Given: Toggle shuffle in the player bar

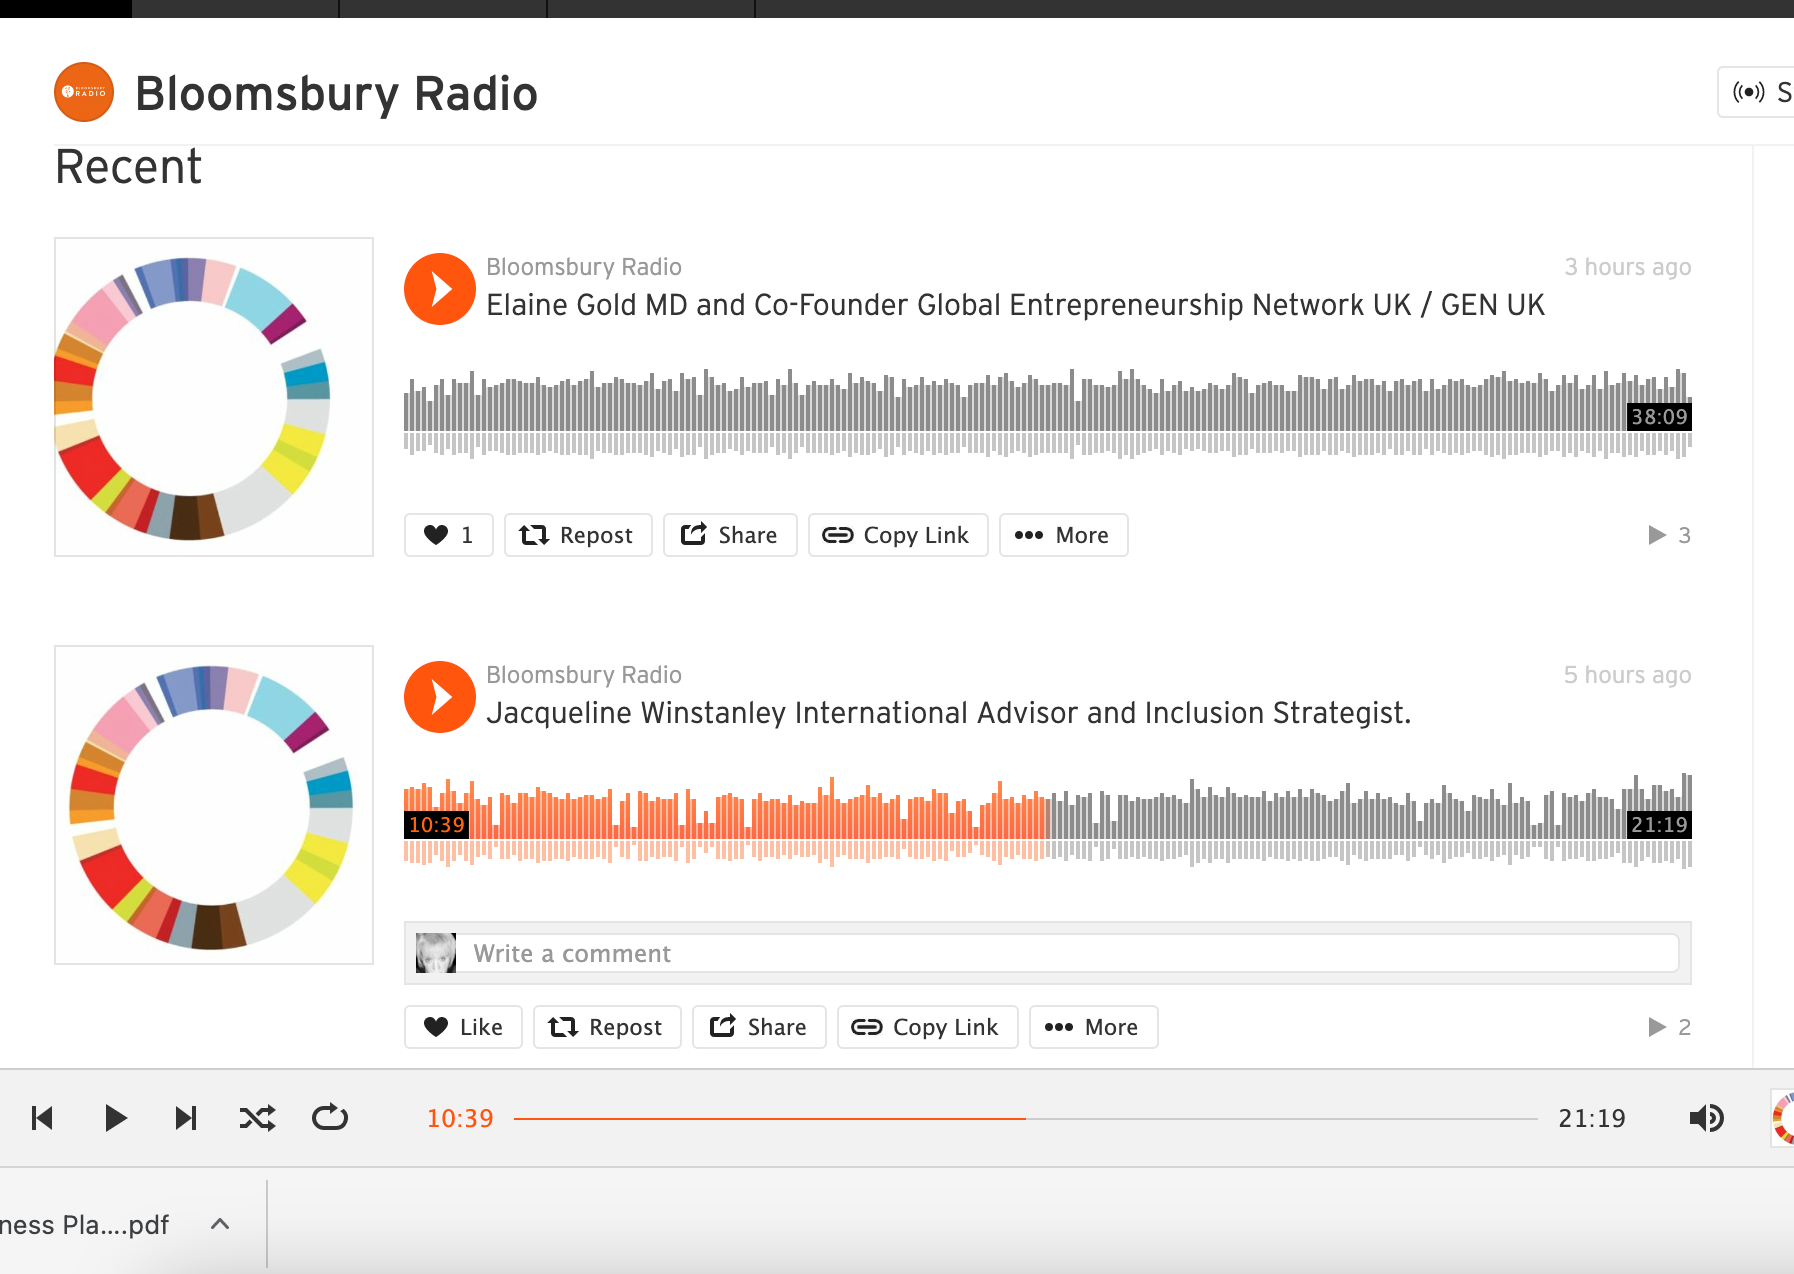Looking at the screenshot, I should [258, 1118].
